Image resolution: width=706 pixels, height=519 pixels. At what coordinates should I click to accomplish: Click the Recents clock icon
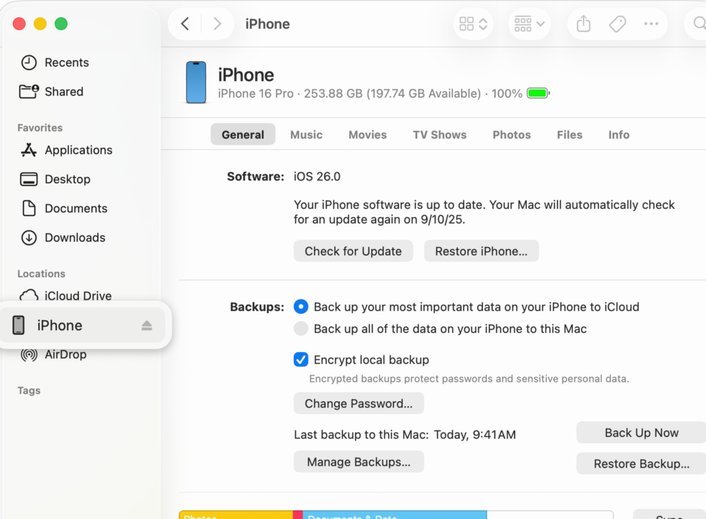click(x=29, y=63)
